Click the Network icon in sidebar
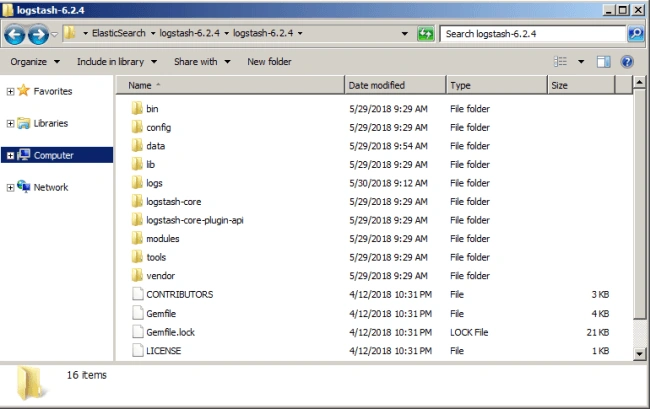The image size is (650, 409). click(x=24, y=186)
